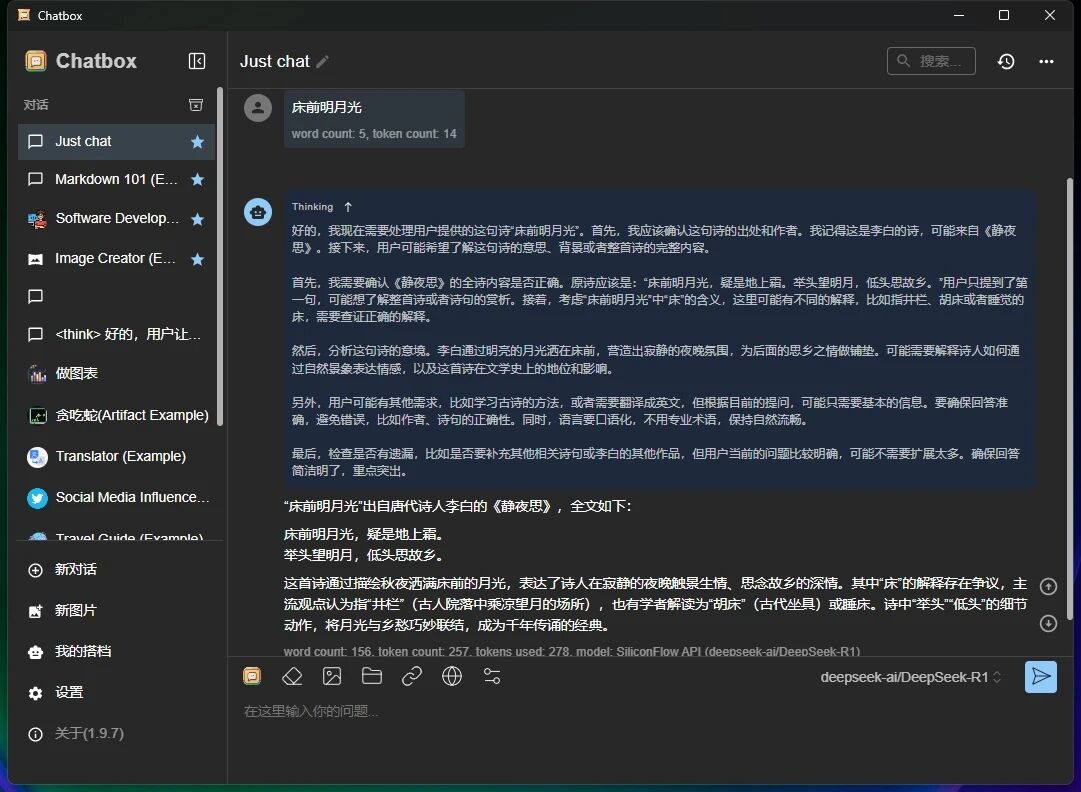Open the deepseek-ai/DeepSeek-R1 model selector
This screenshot has height=792, width=1081.
click(910, 677)
